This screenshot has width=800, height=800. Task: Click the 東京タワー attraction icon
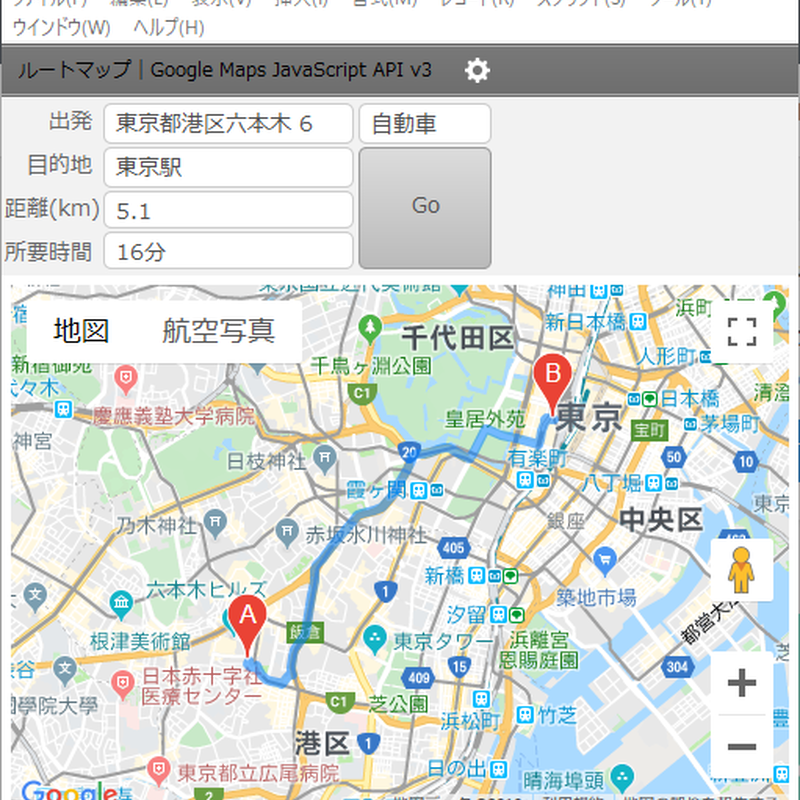(376, 638)
